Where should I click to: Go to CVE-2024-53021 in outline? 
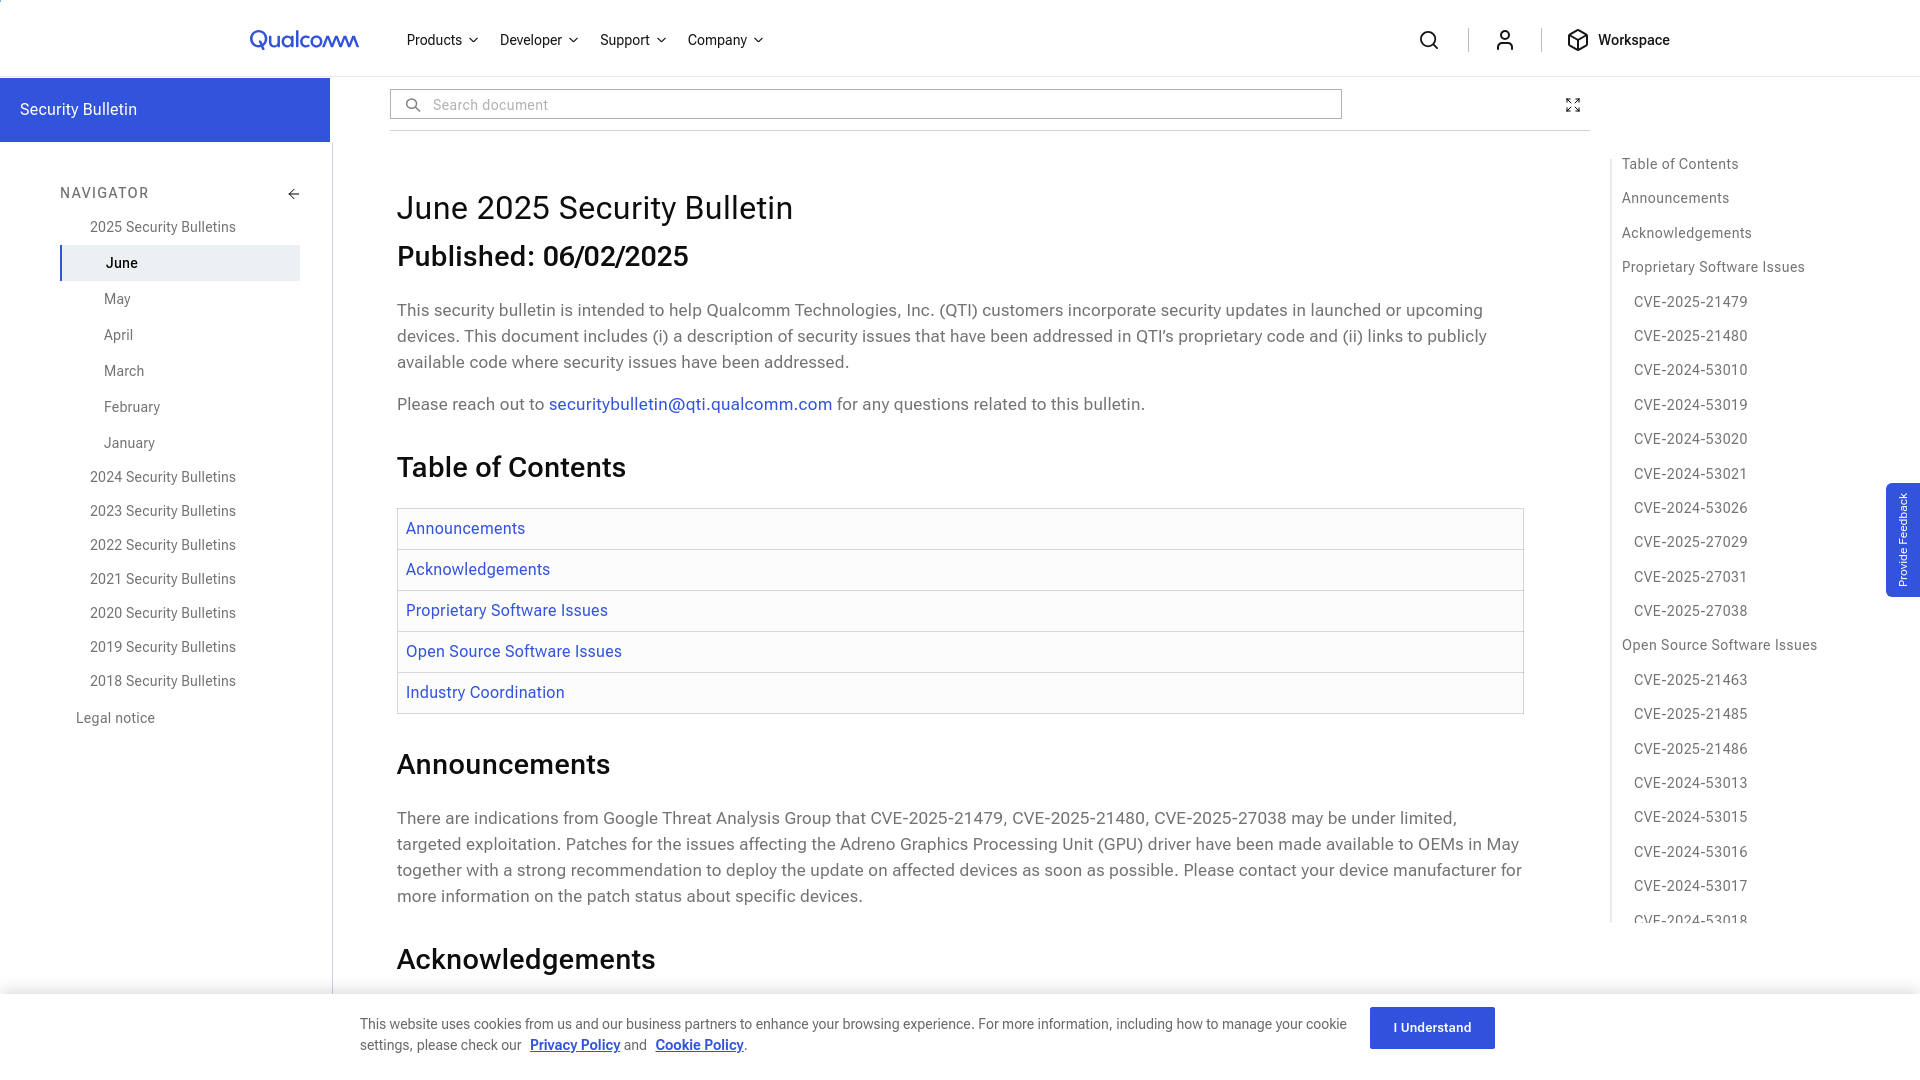click(x=1691, y=474)
